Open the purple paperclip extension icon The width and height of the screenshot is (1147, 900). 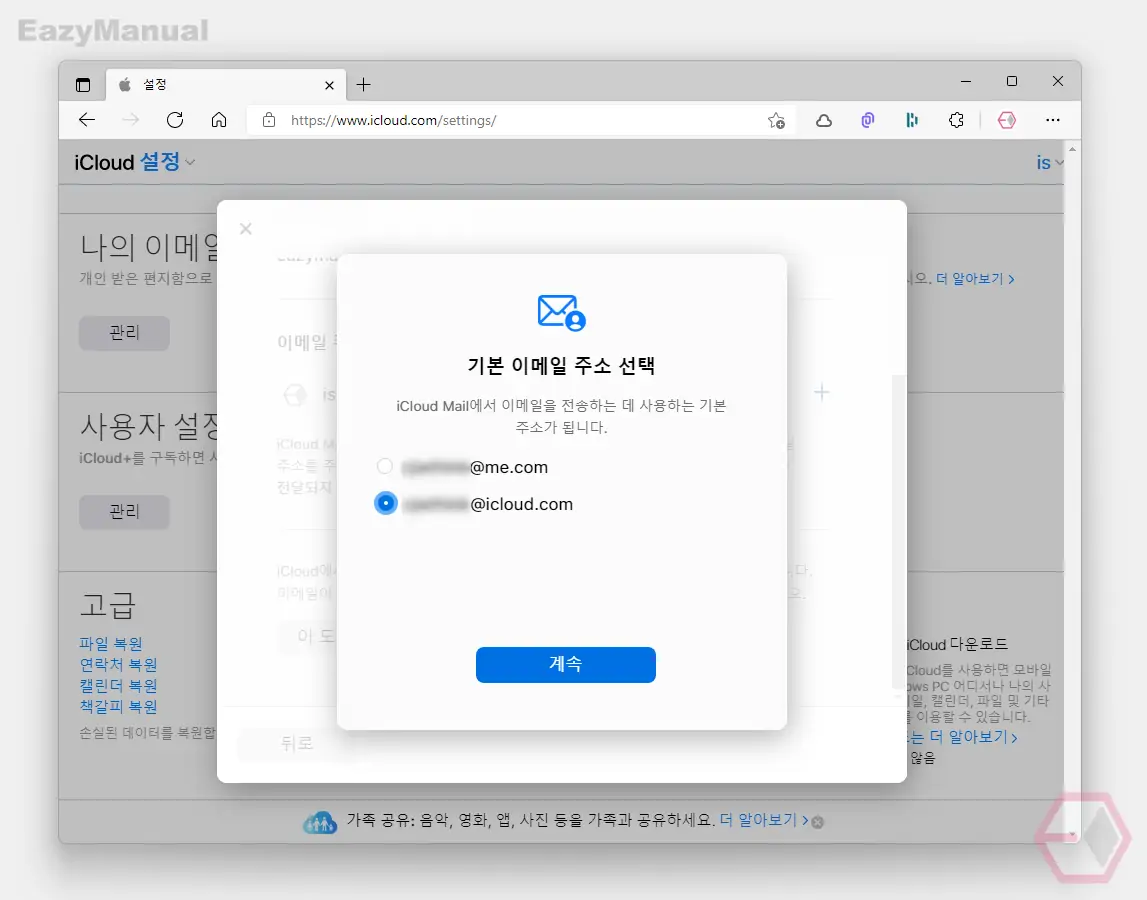click(x=868, y=120)
